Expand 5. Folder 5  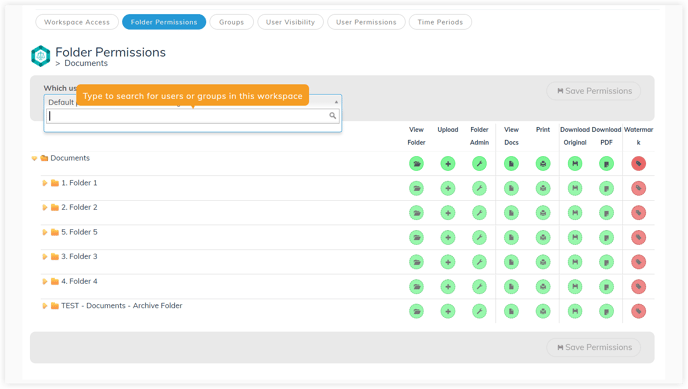coord(44,232)
